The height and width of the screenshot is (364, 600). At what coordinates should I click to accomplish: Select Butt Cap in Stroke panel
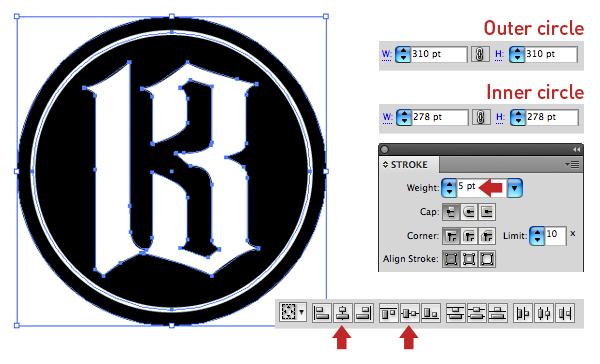(451, 212)
